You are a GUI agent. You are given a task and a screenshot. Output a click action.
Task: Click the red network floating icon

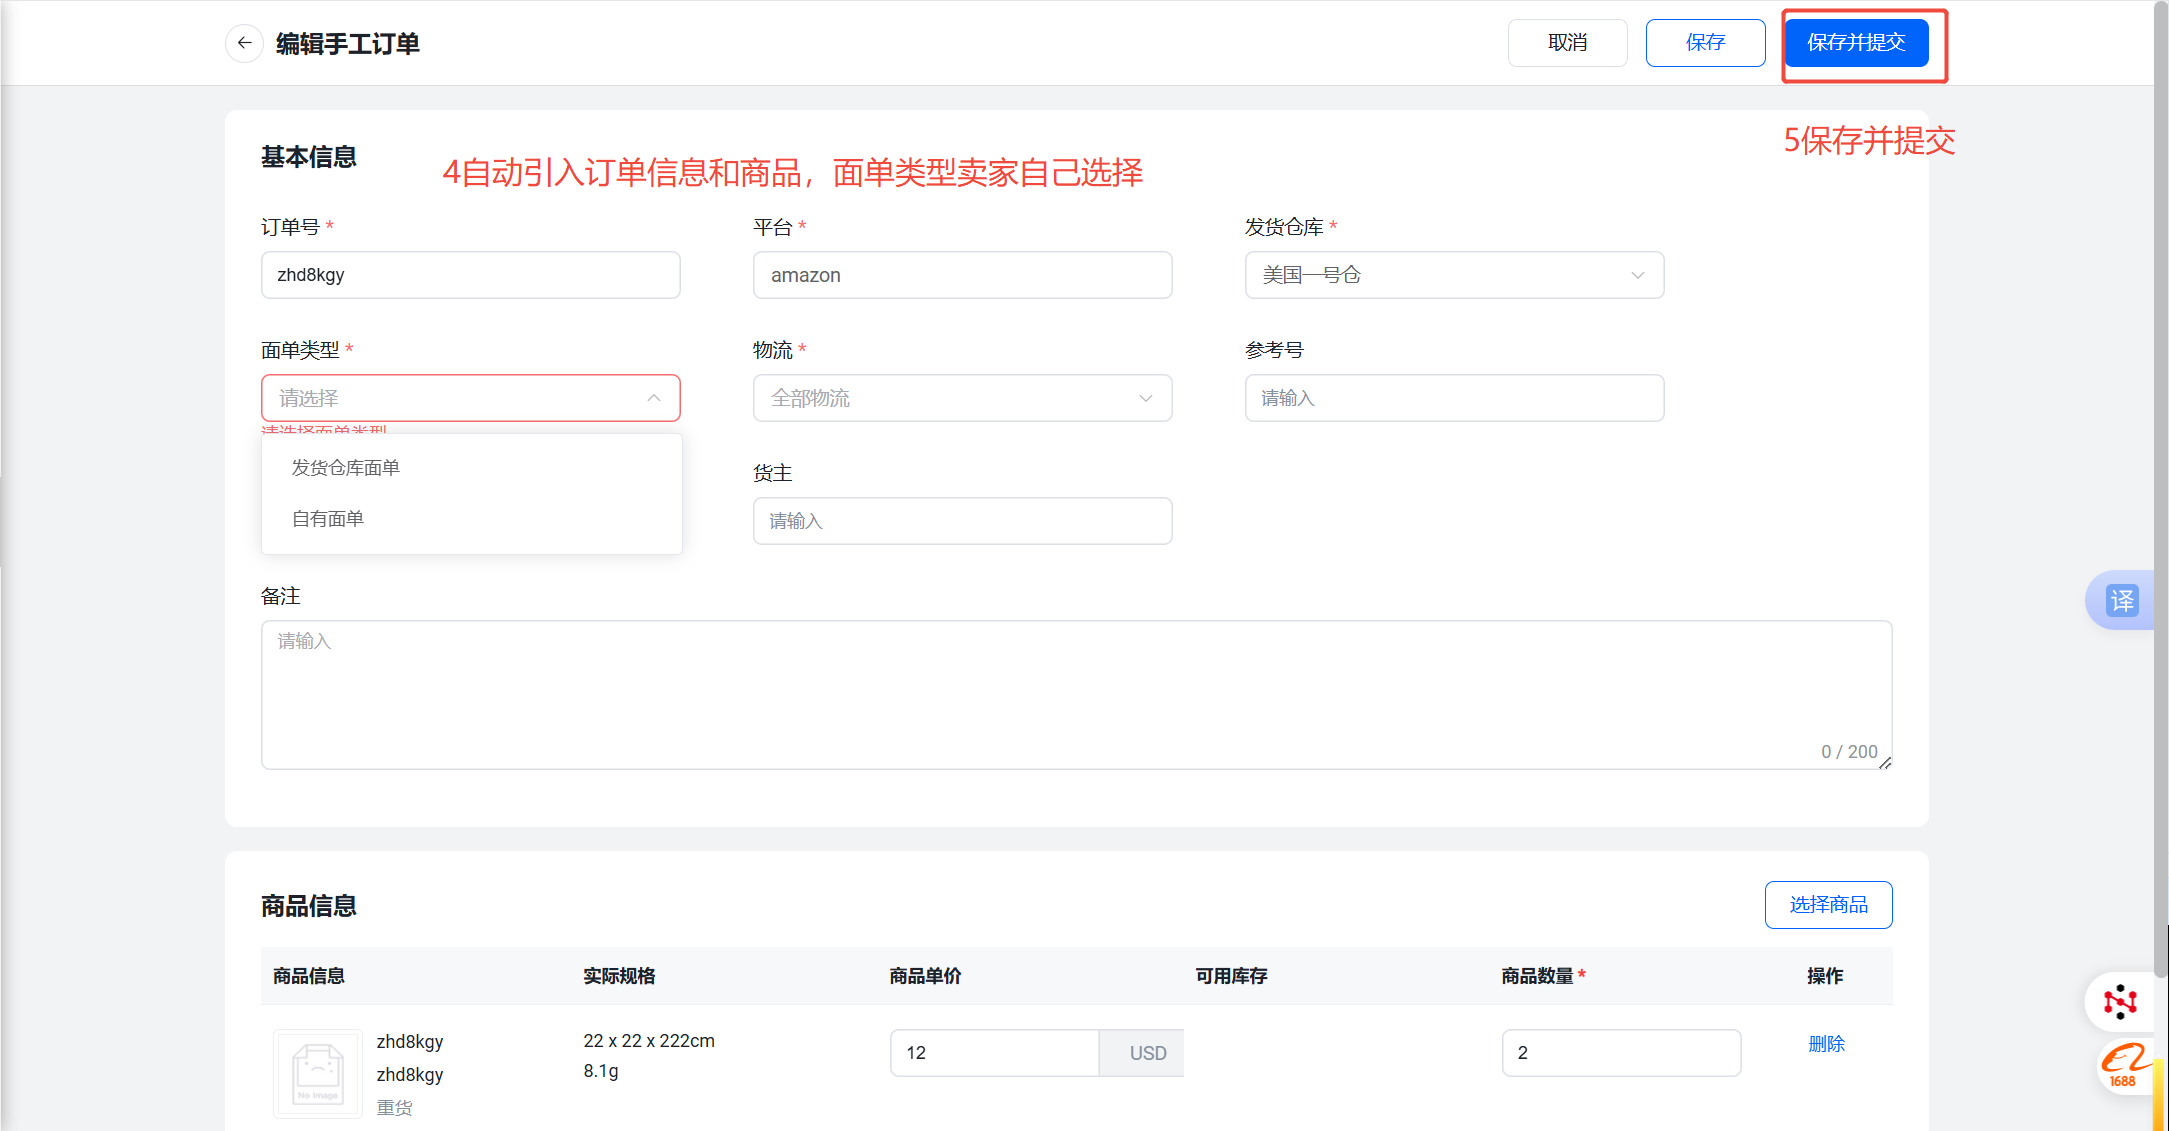click(x=2119, y=1001)
